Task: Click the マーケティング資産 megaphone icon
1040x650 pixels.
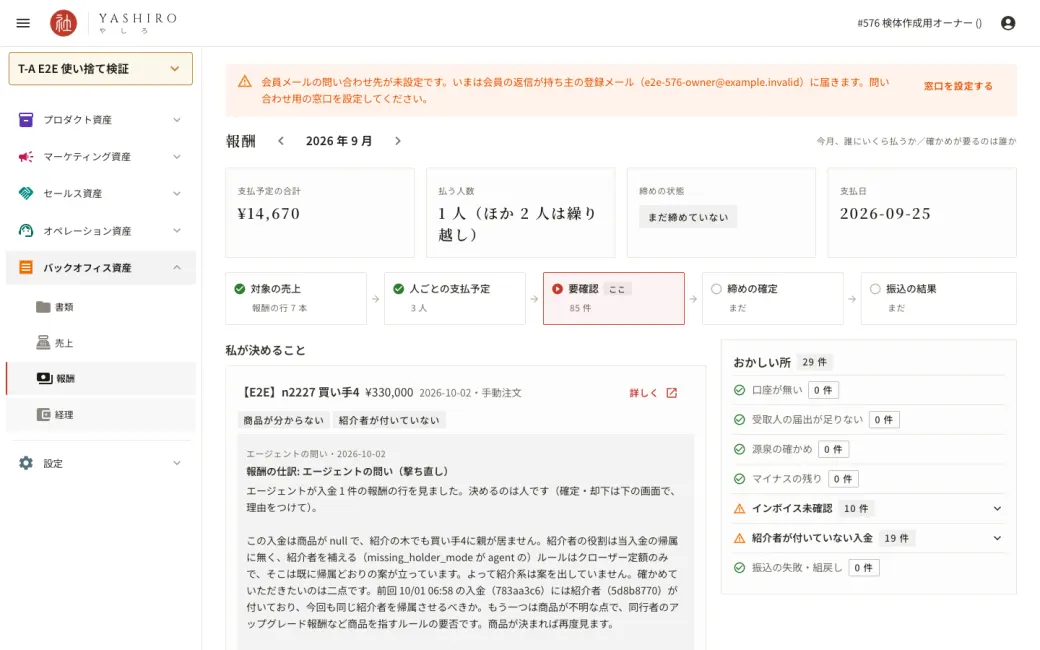Action: coord(26,157)
